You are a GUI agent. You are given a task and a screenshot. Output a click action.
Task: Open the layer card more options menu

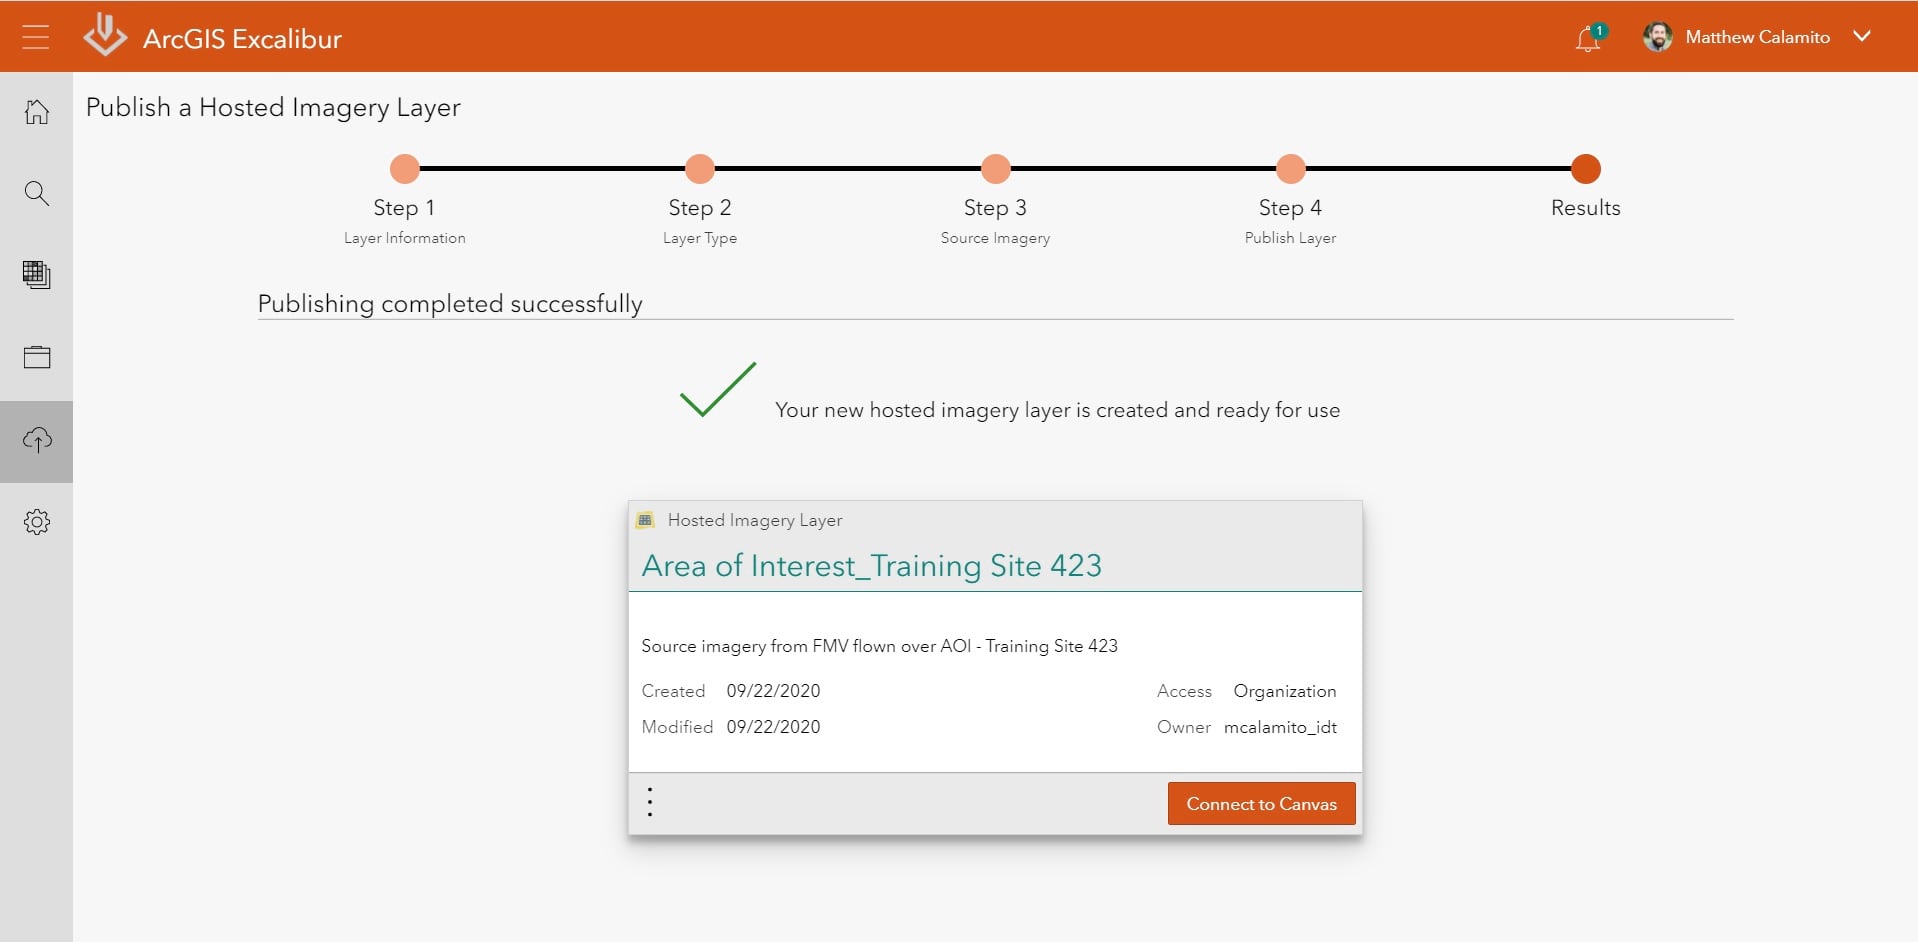(x=650, y=802)
